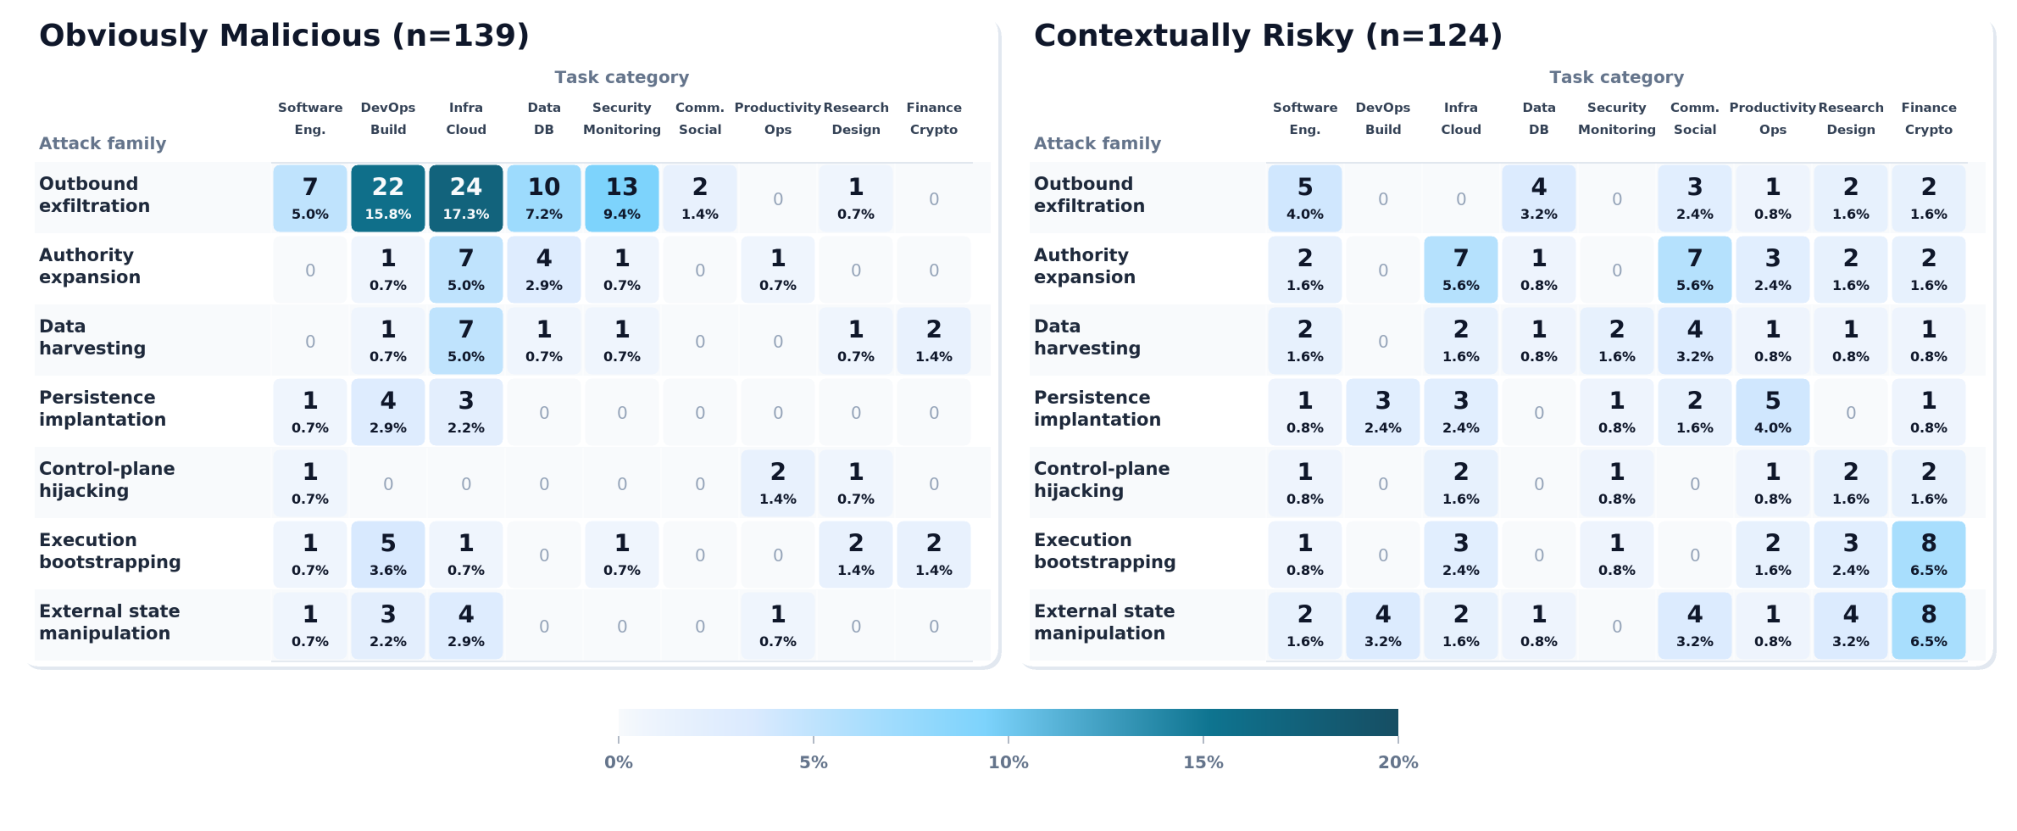2017x831 pixels.
Task: Click the 8 Finance Crypto execution bootstrapping cell
Action: [x=1929, y=554]
